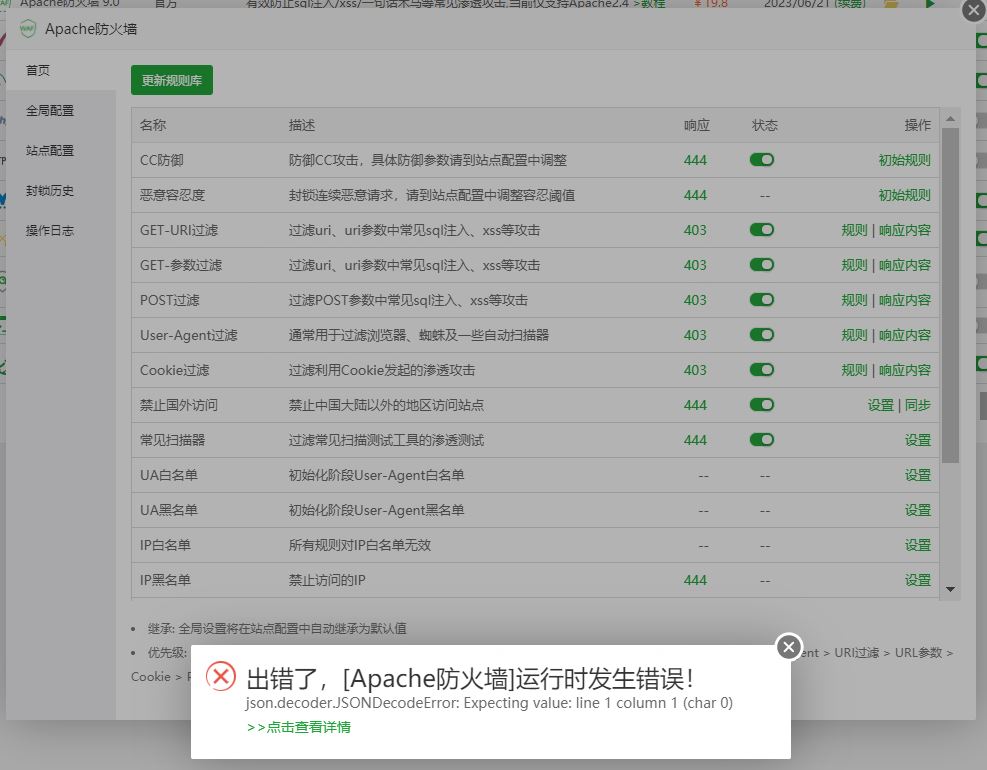
Task: Click the Apache防火墙 shield logo icon
Action: [x=28, y=28]
